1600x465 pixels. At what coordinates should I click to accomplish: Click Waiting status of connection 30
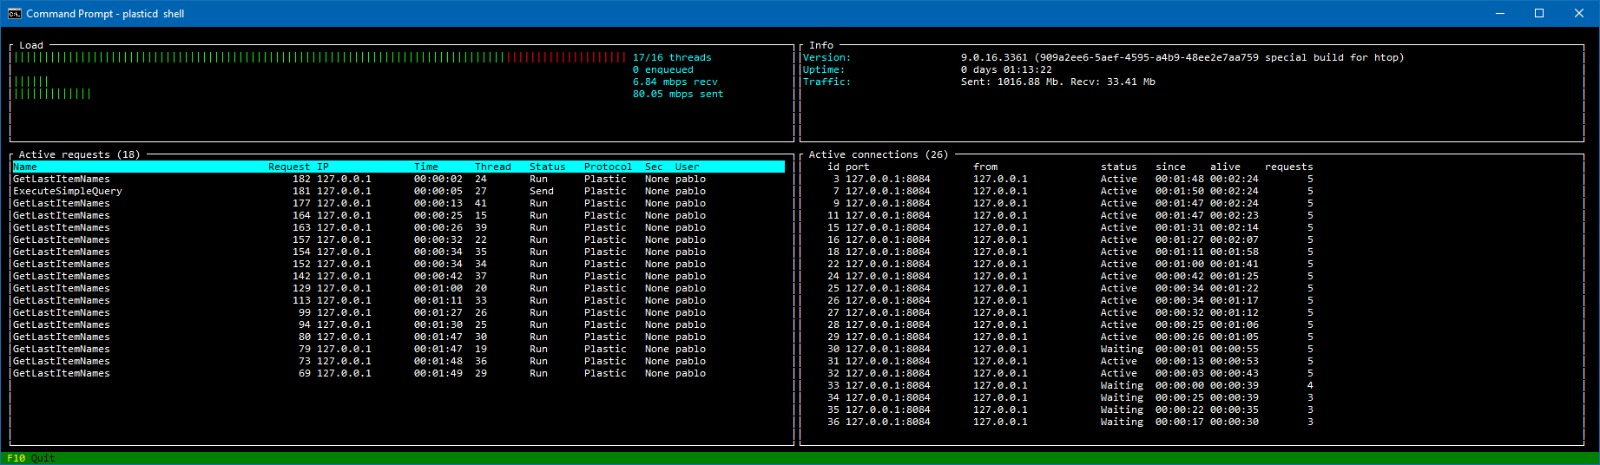click(1122, 349)
